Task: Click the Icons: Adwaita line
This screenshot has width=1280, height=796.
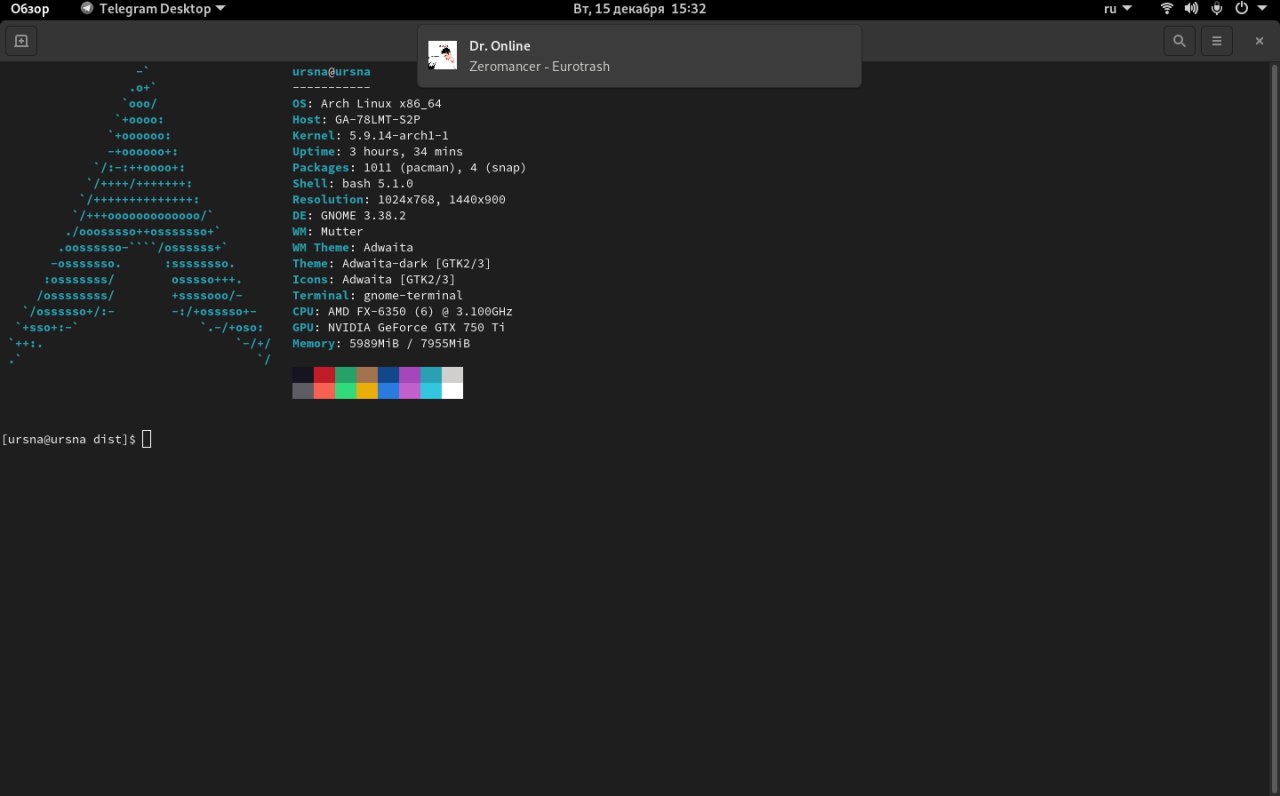Action: pos(374,280)
